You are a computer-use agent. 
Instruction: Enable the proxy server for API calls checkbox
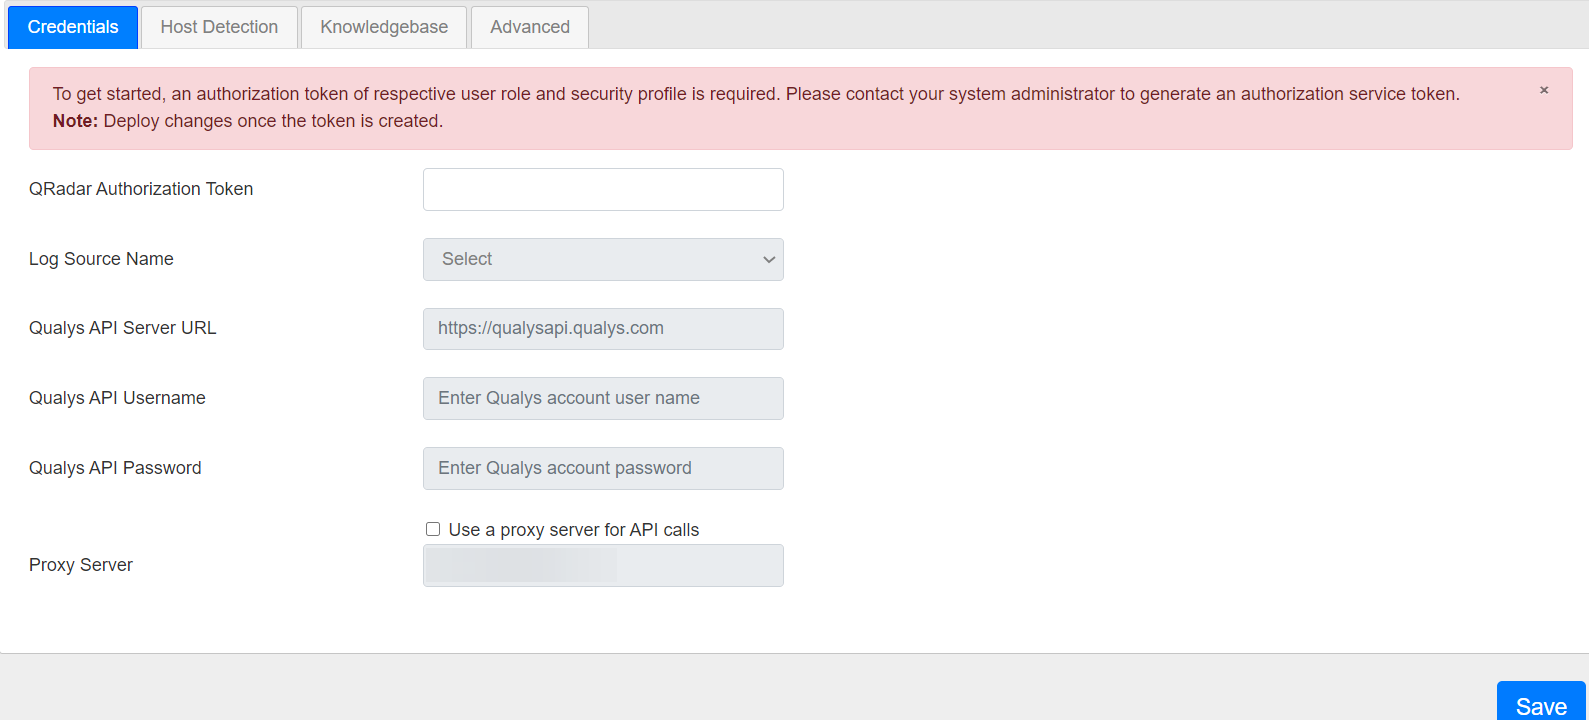pyautogui.click(x=433, y=529)
